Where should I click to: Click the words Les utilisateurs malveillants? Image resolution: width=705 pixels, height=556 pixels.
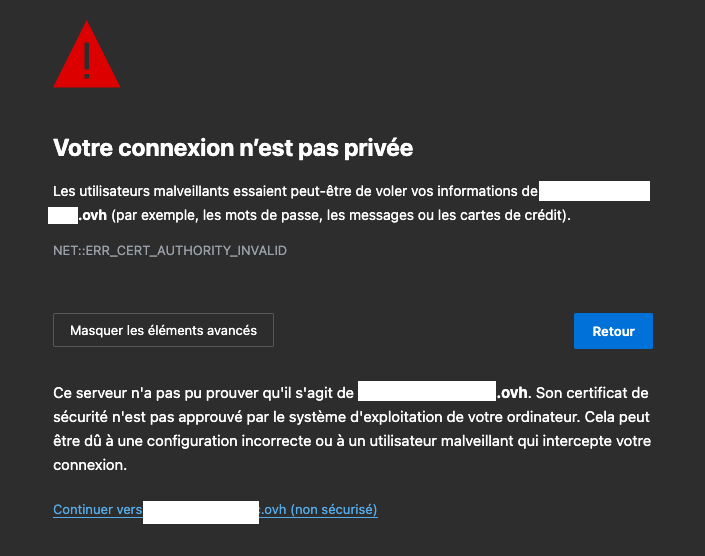click(136, 191)
